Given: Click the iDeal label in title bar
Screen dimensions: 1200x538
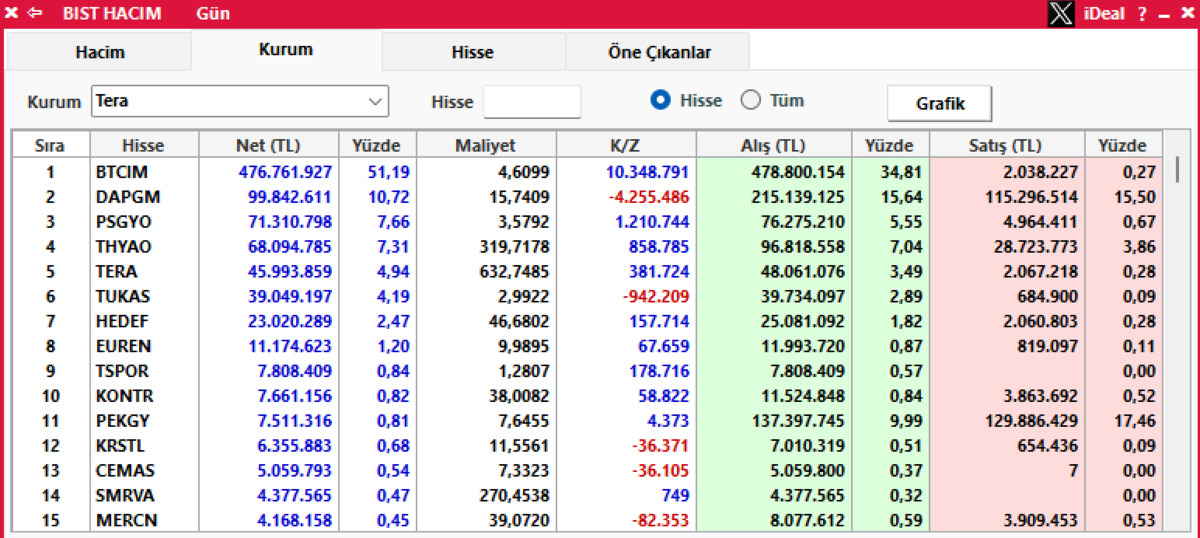Looking at the screenshot, I should point(1105,14).
